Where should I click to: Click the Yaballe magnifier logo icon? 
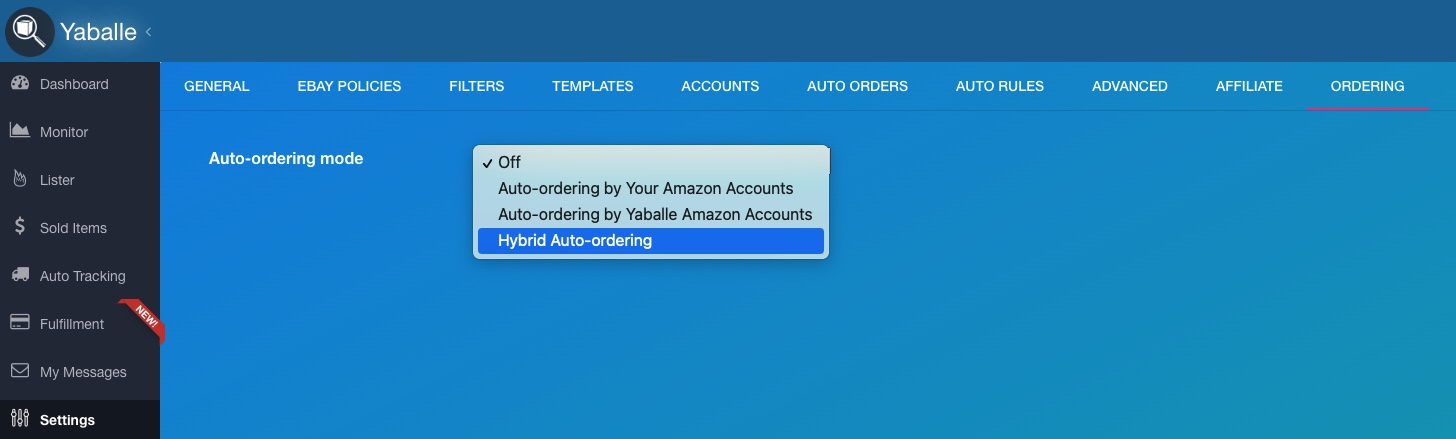pos(30,31)
